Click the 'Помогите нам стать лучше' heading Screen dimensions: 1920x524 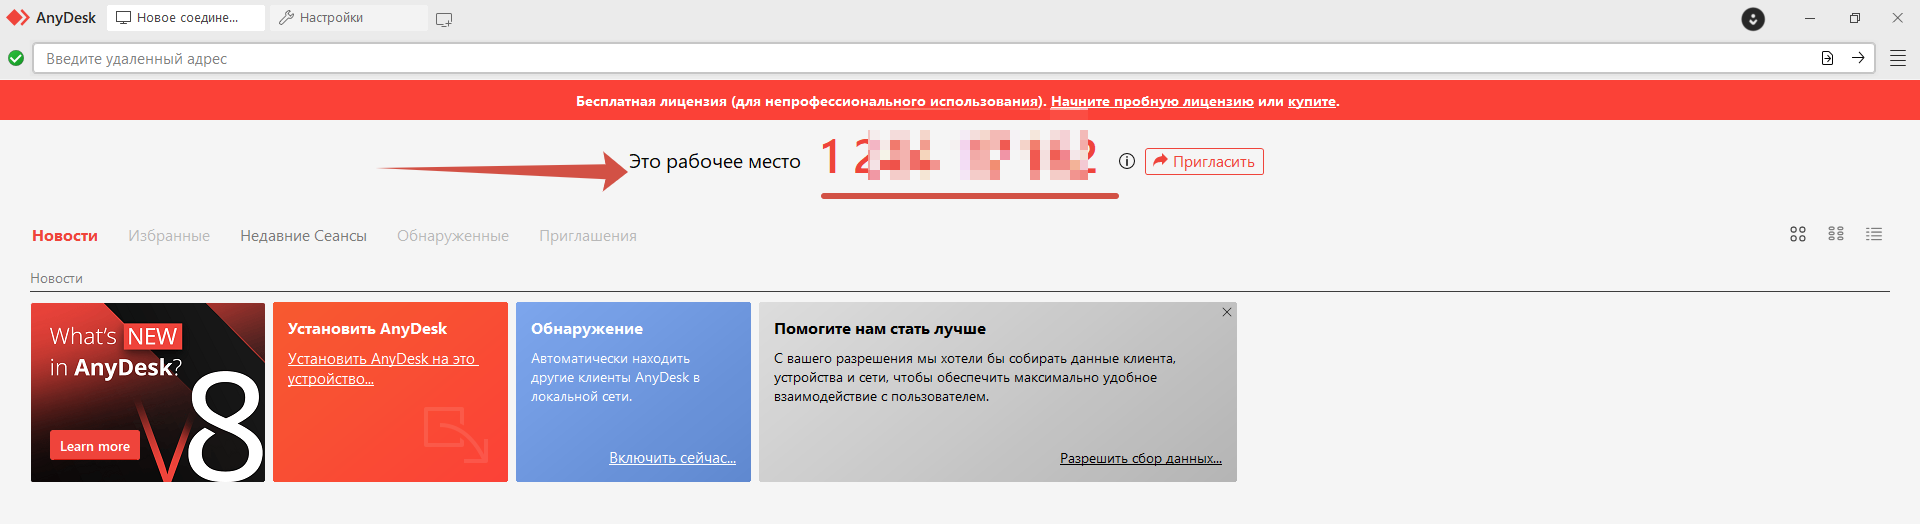[x=880, y=329]
